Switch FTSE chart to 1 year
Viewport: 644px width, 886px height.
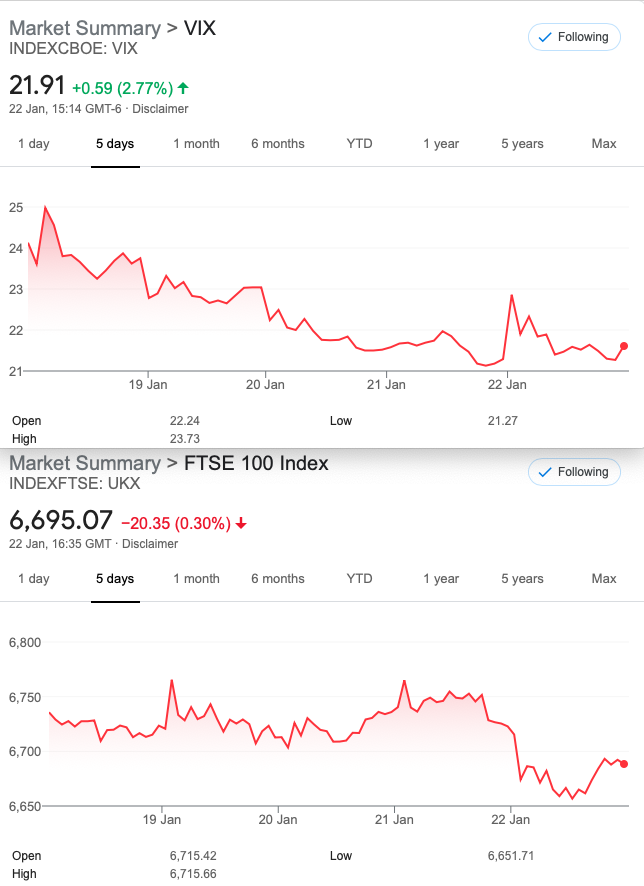(441, 579)
